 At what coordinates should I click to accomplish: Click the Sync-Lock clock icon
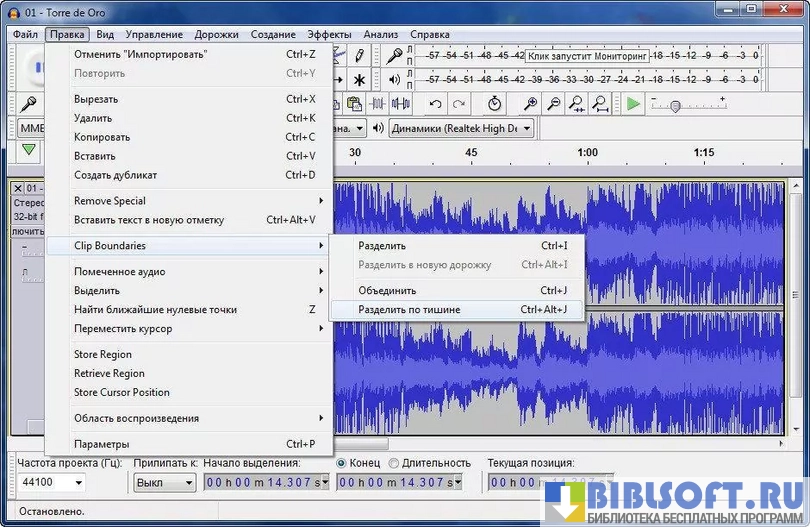pyautogui.click(x=495, y=104)
